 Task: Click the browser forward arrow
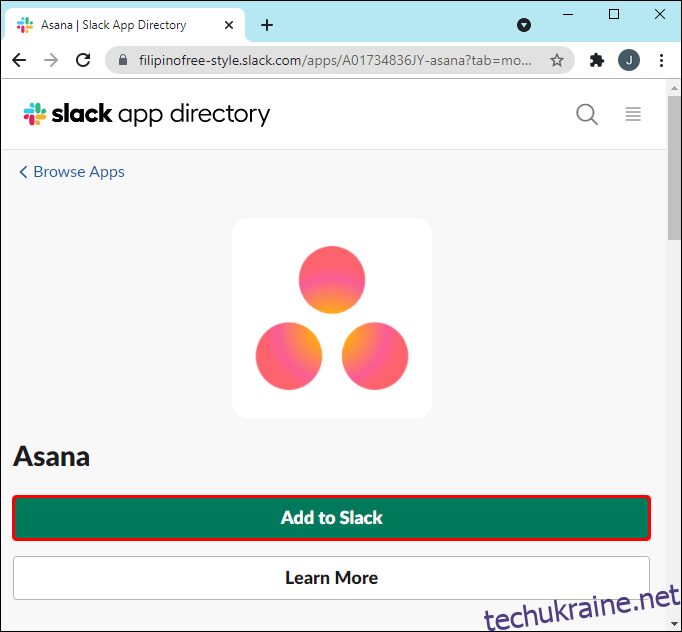[51, 60]
